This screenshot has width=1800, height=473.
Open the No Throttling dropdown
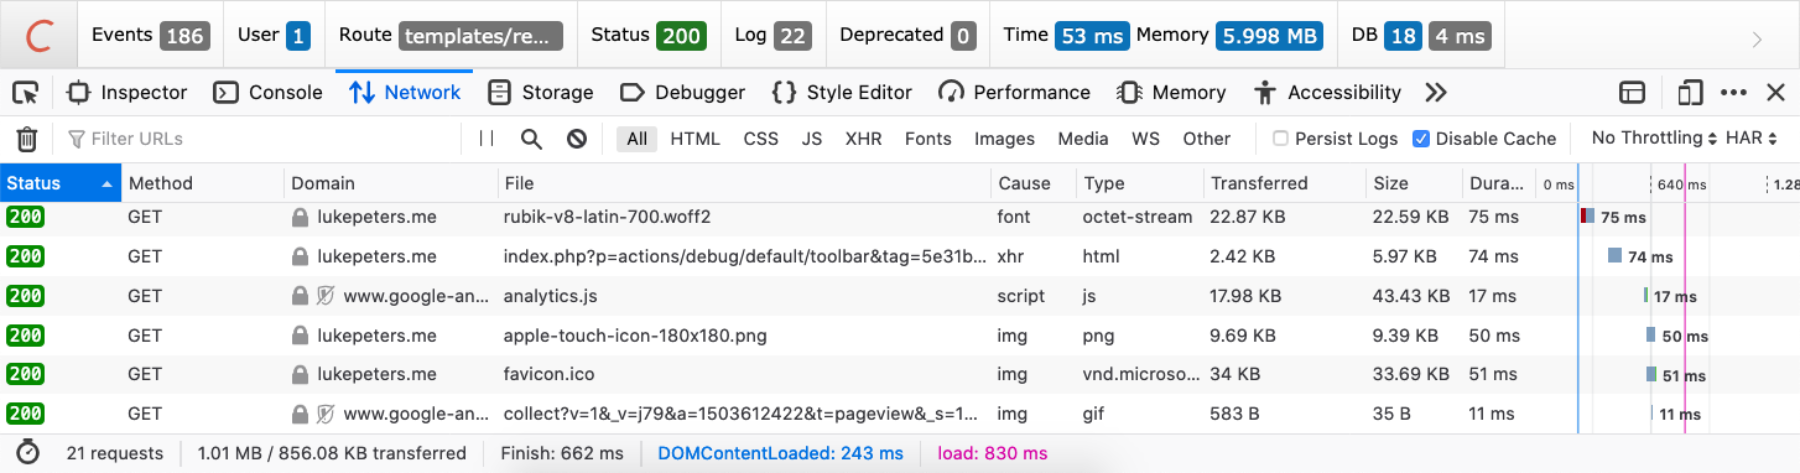click(x=1653, y=138)
